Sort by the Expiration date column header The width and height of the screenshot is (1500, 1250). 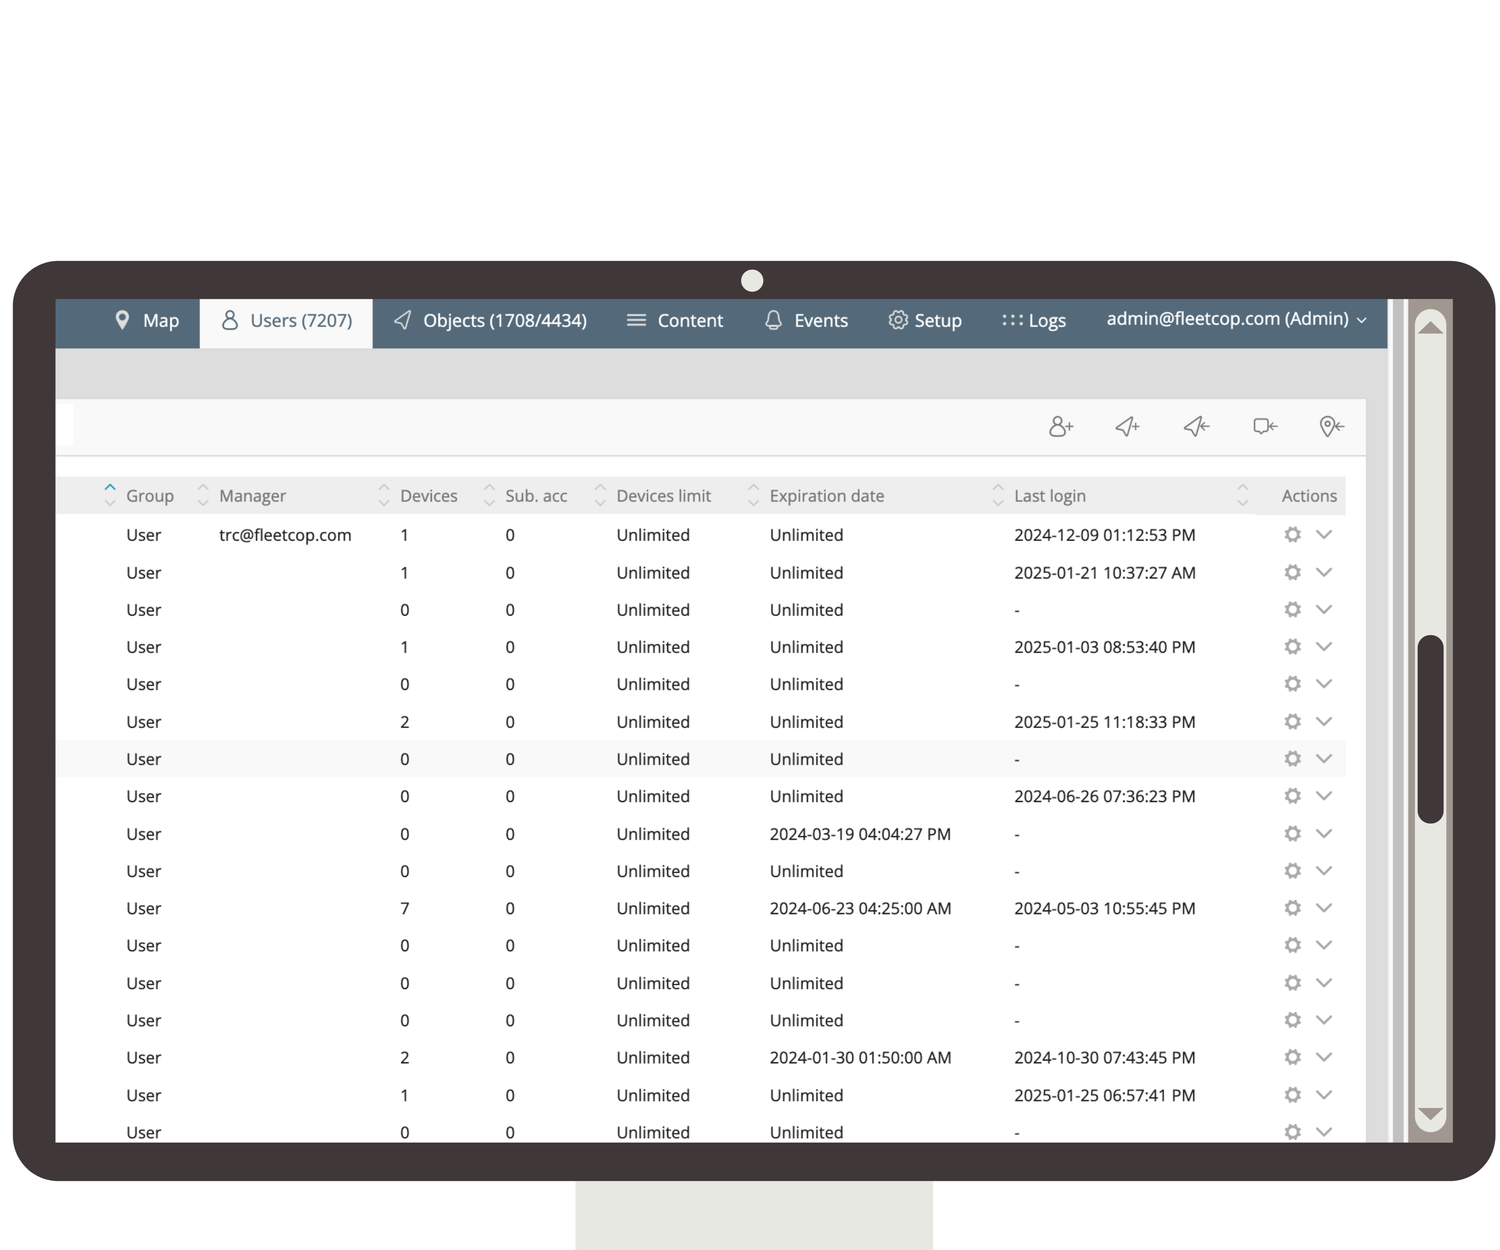tap(826, 496)
